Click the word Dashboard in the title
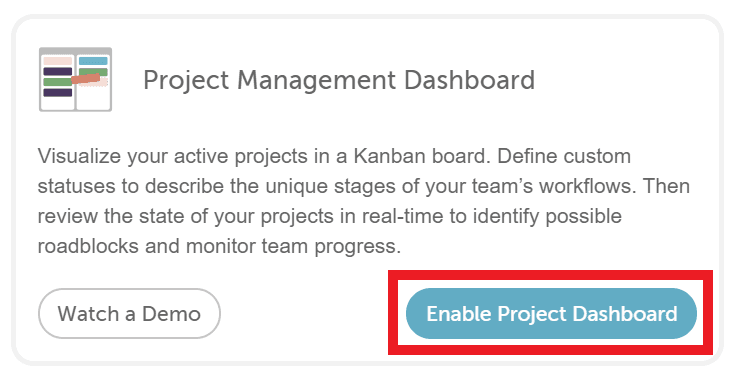The image size is (740, 380). coord(470,80)
